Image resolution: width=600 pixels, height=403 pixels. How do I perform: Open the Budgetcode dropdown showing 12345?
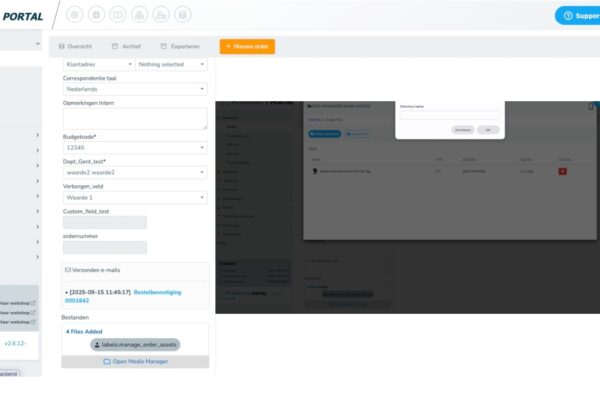(x=135, y=147)
